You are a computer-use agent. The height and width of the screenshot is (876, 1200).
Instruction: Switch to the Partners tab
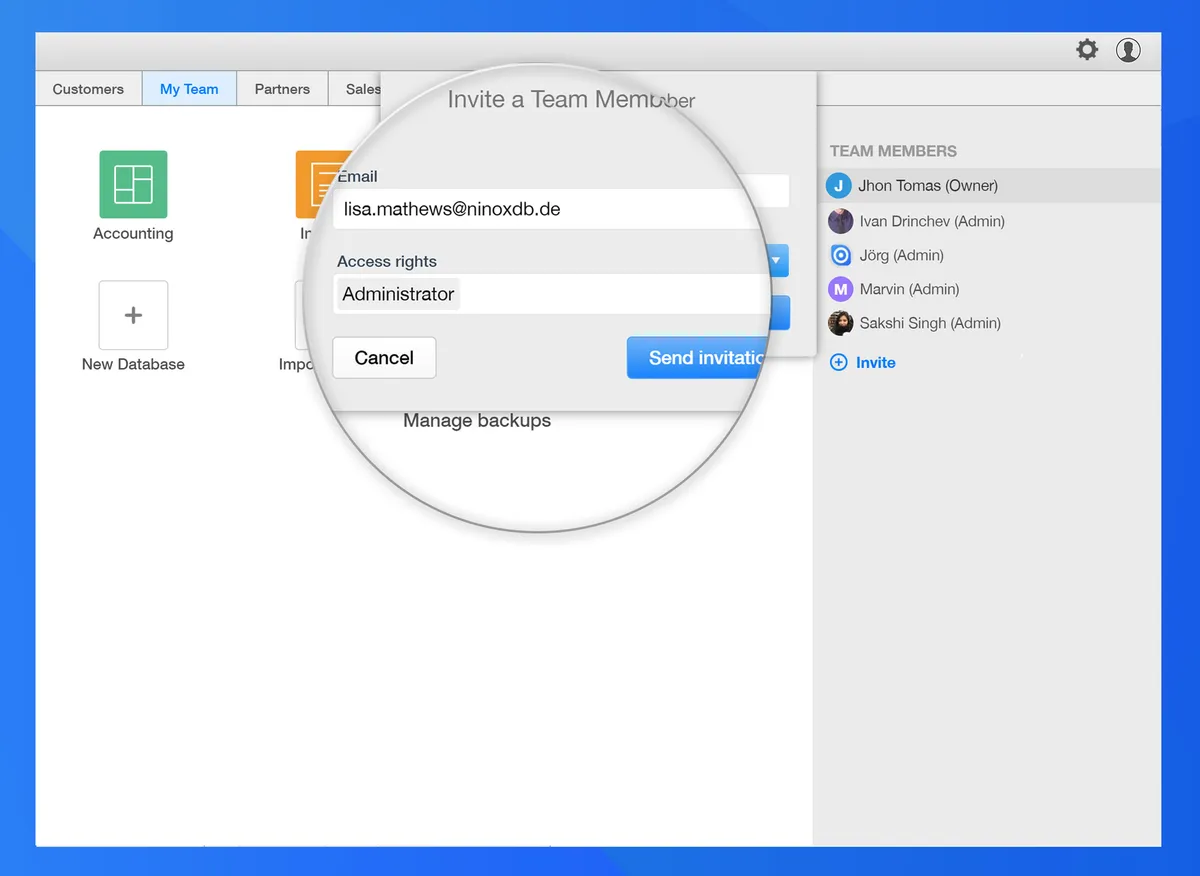[282, 89]
